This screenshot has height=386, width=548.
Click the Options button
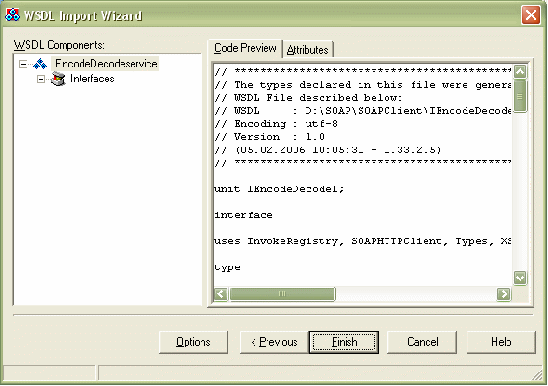coord(193,342)
